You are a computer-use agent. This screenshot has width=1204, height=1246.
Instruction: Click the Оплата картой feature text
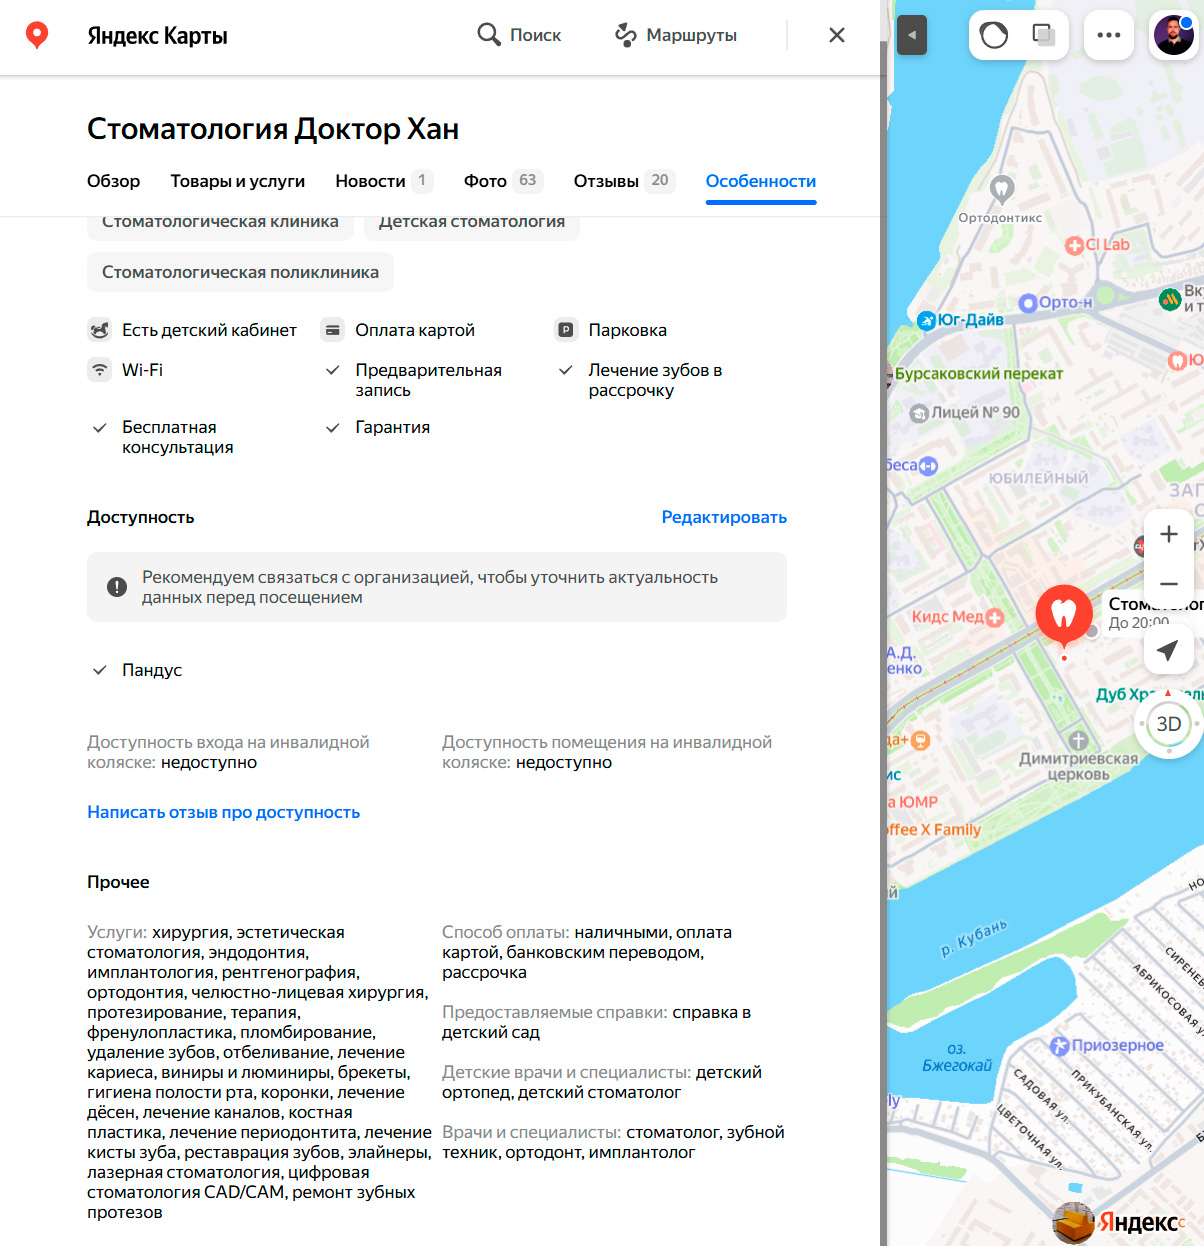pos(415,330)
